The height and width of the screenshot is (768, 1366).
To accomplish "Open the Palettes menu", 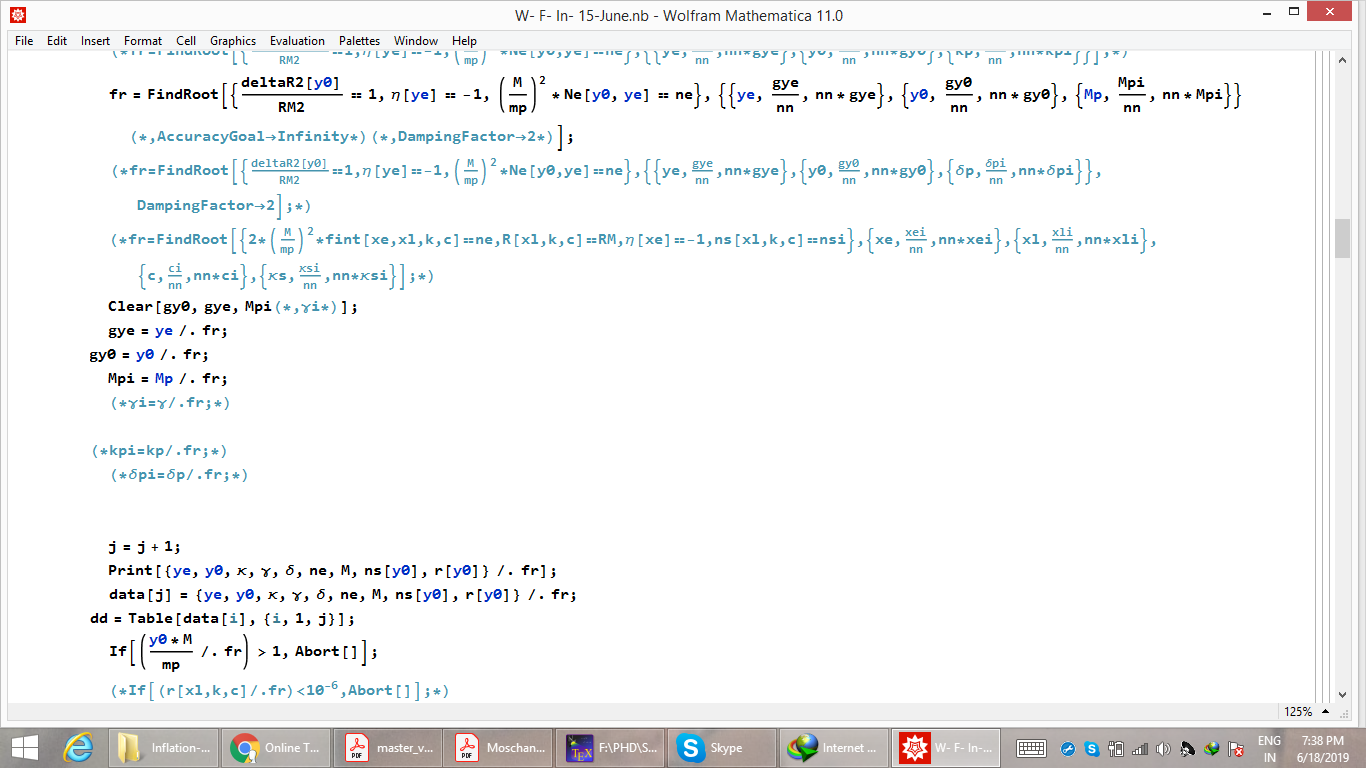I will point(359,41).
